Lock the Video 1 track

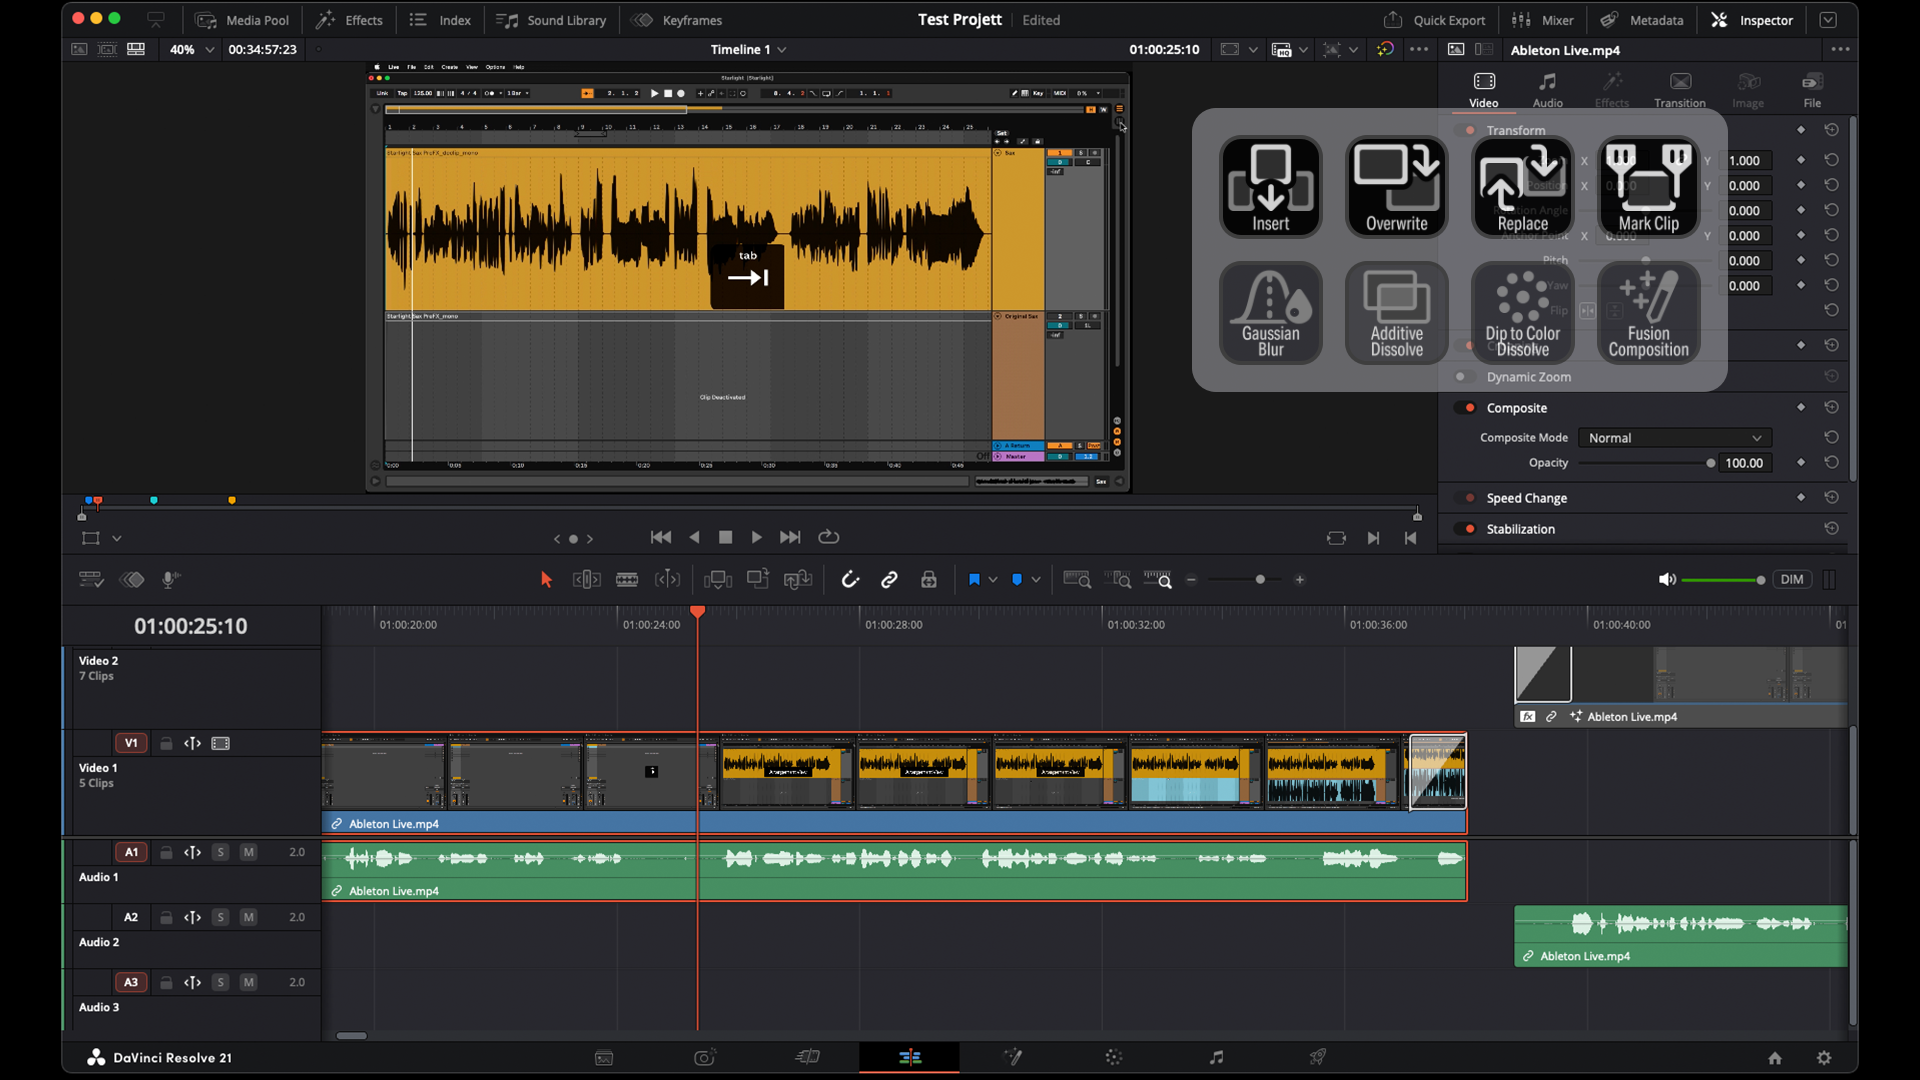[166, 743]
